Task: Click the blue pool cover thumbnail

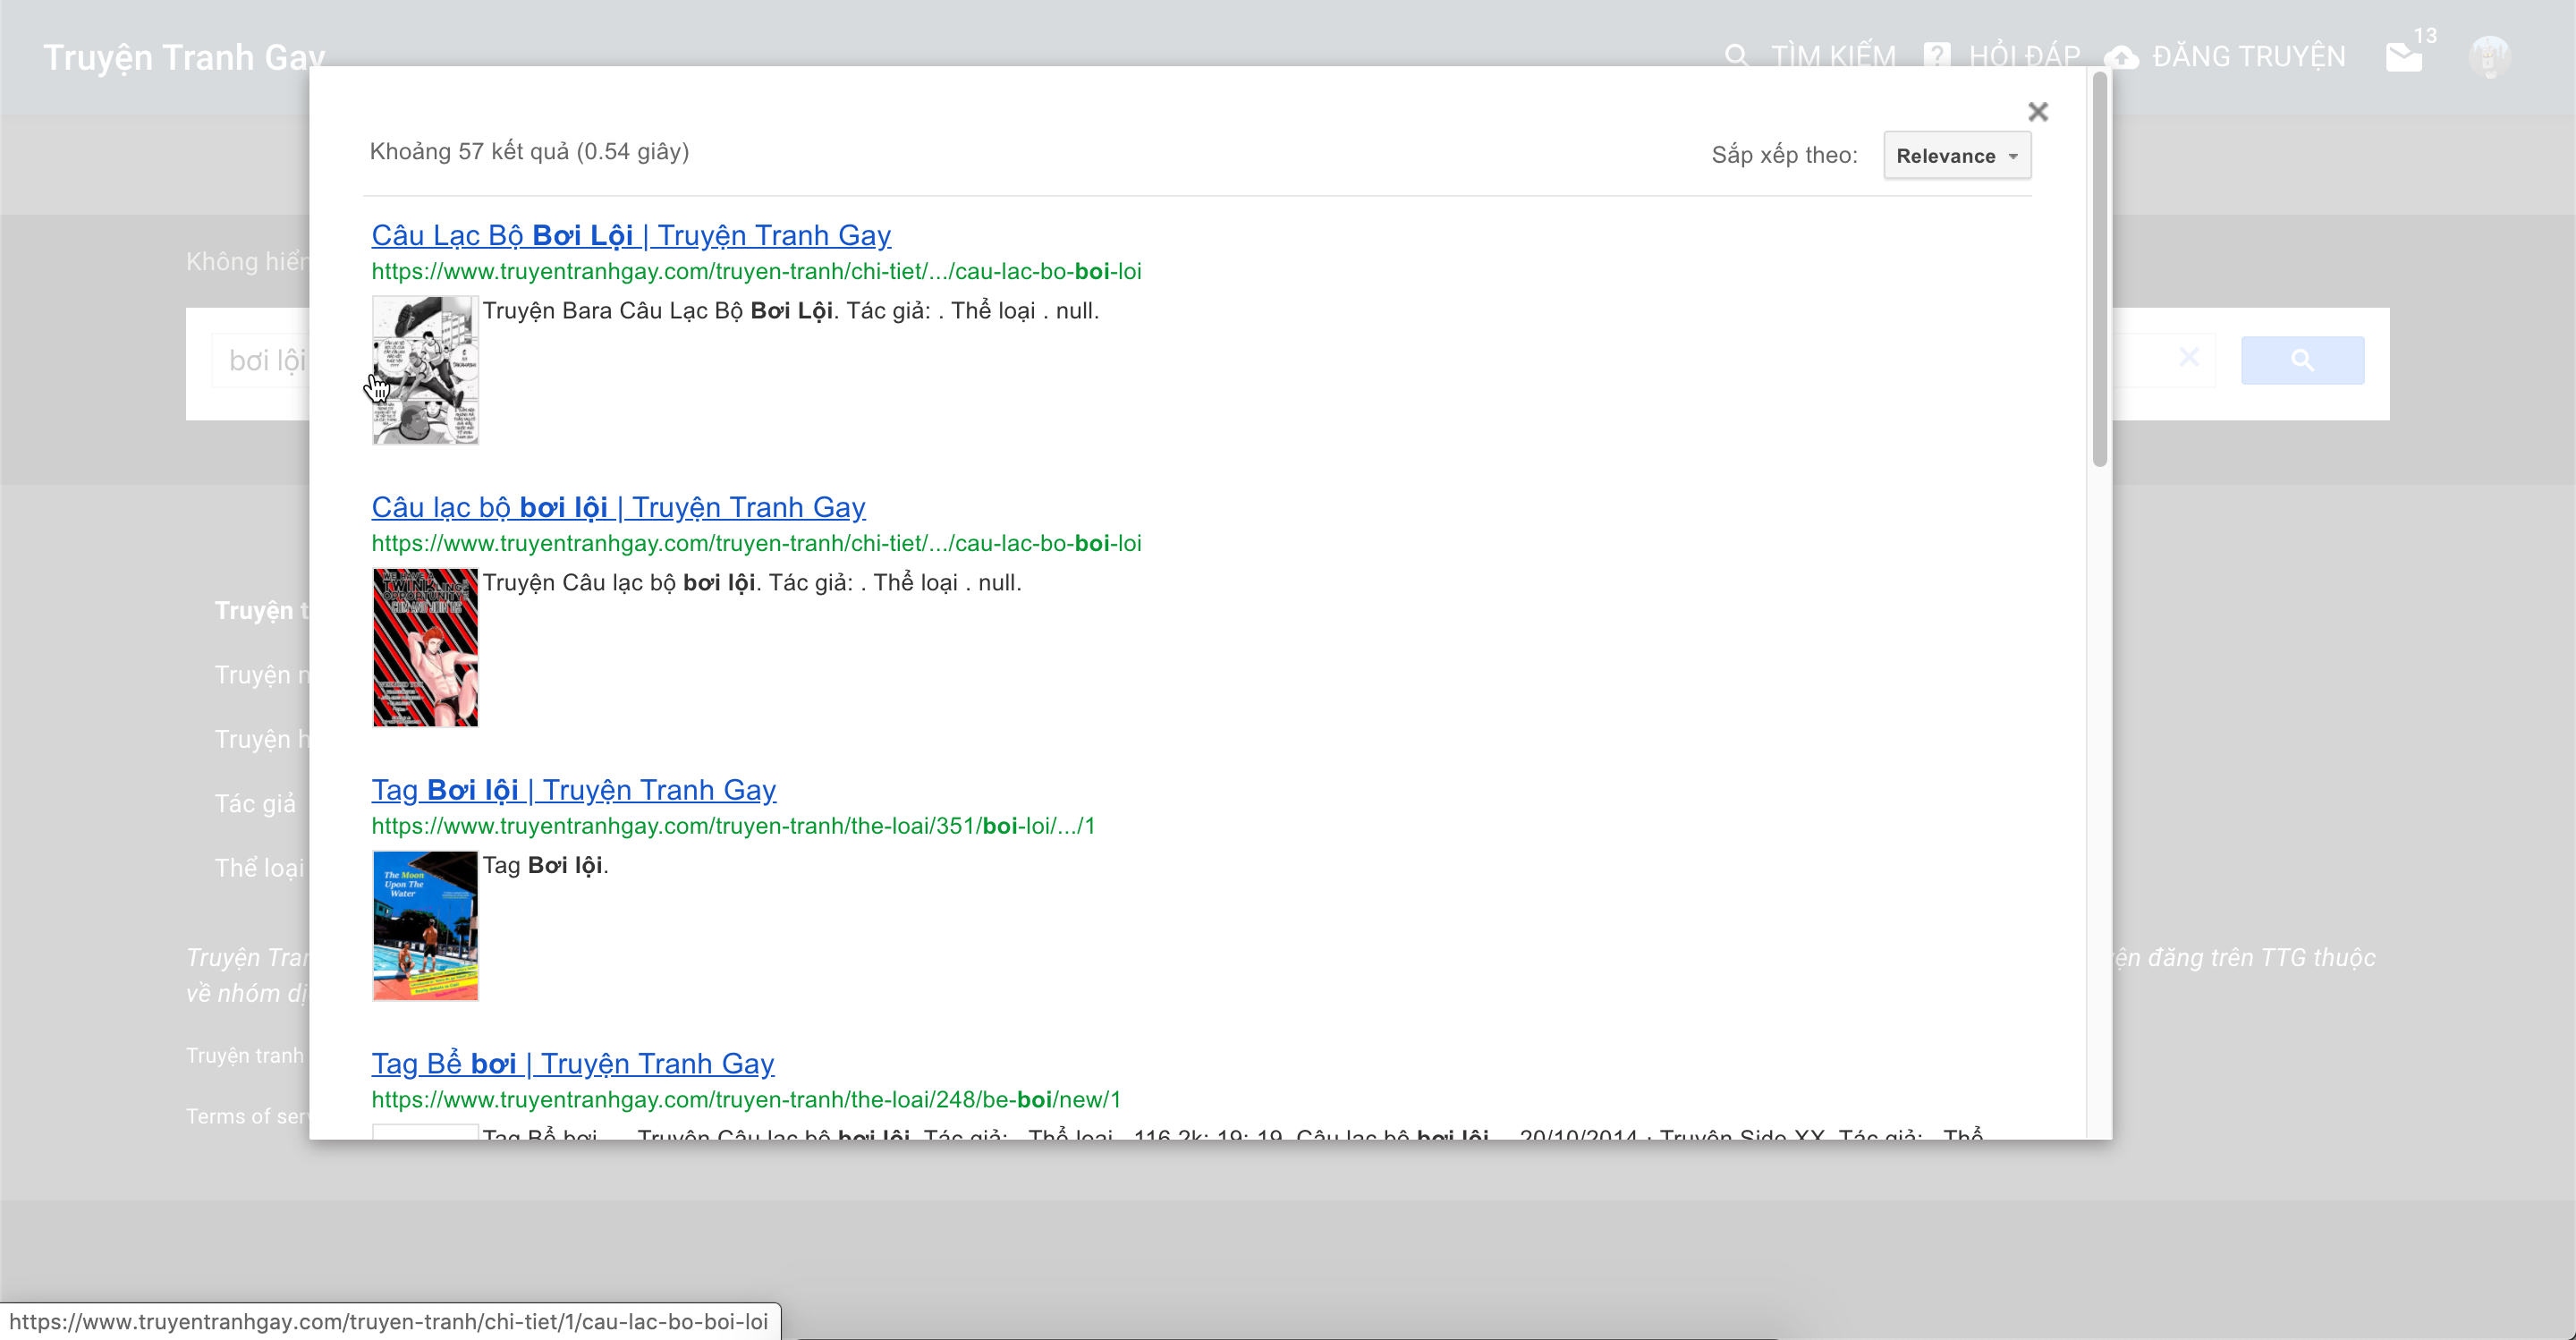Action: pos(425,925)
